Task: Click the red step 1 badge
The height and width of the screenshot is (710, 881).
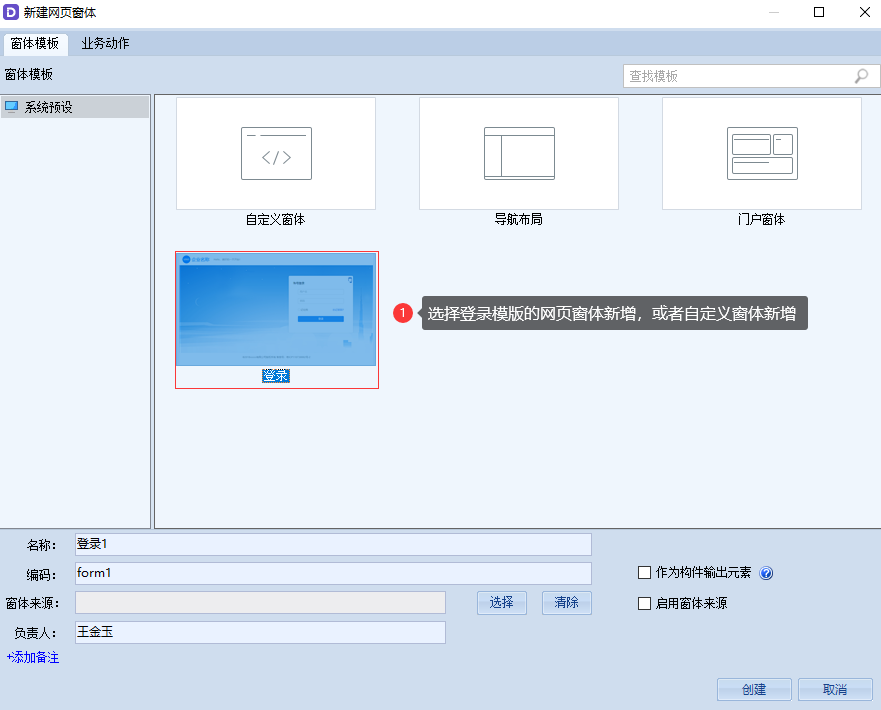Action: point(403,313)
